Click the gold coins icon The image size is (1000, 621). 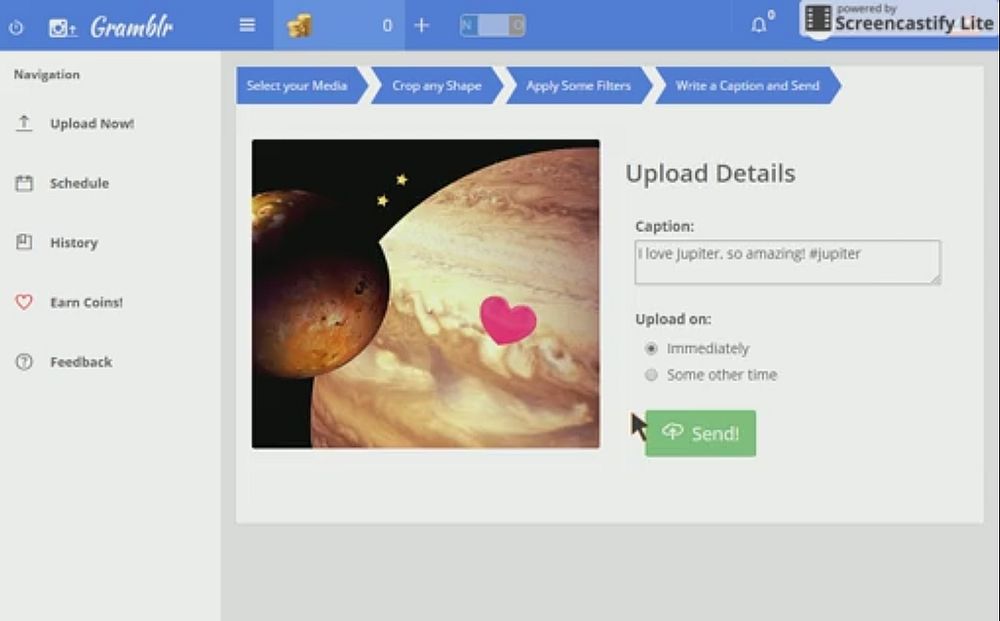pos(299,26)
